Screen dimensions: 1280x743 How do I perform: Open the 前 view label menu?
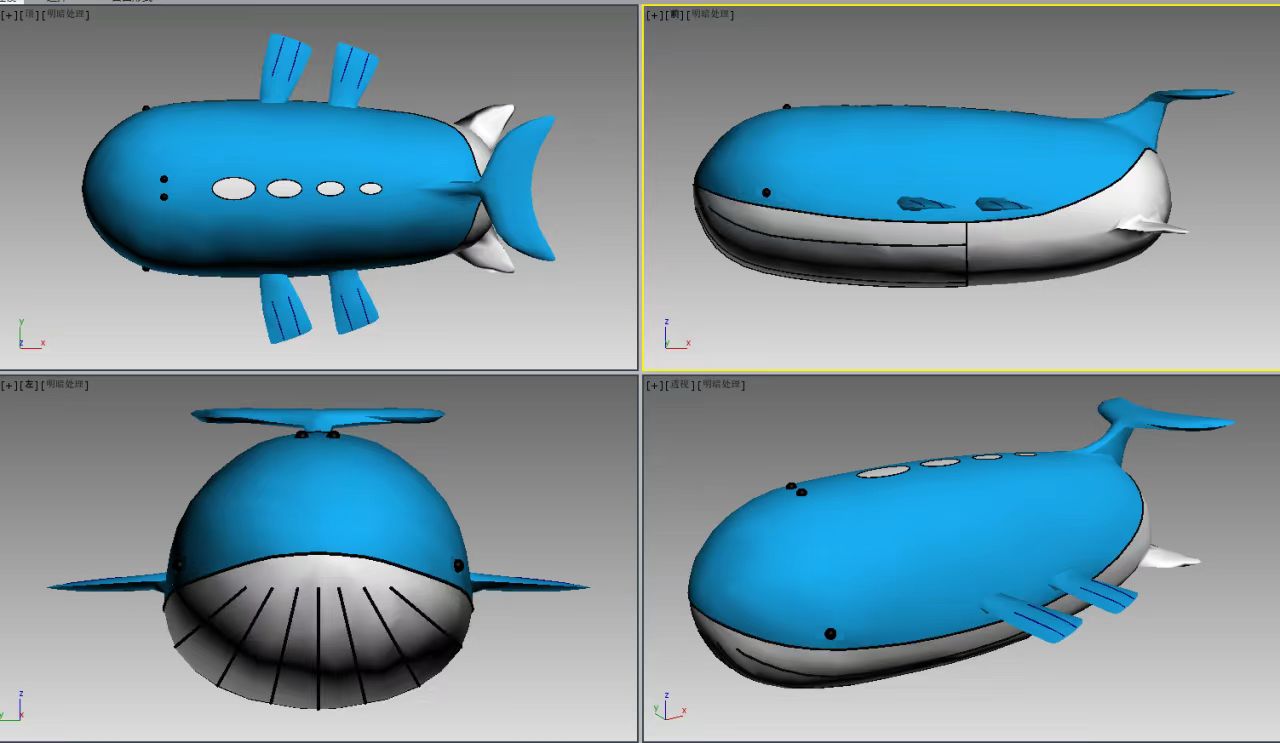(676, 15)
